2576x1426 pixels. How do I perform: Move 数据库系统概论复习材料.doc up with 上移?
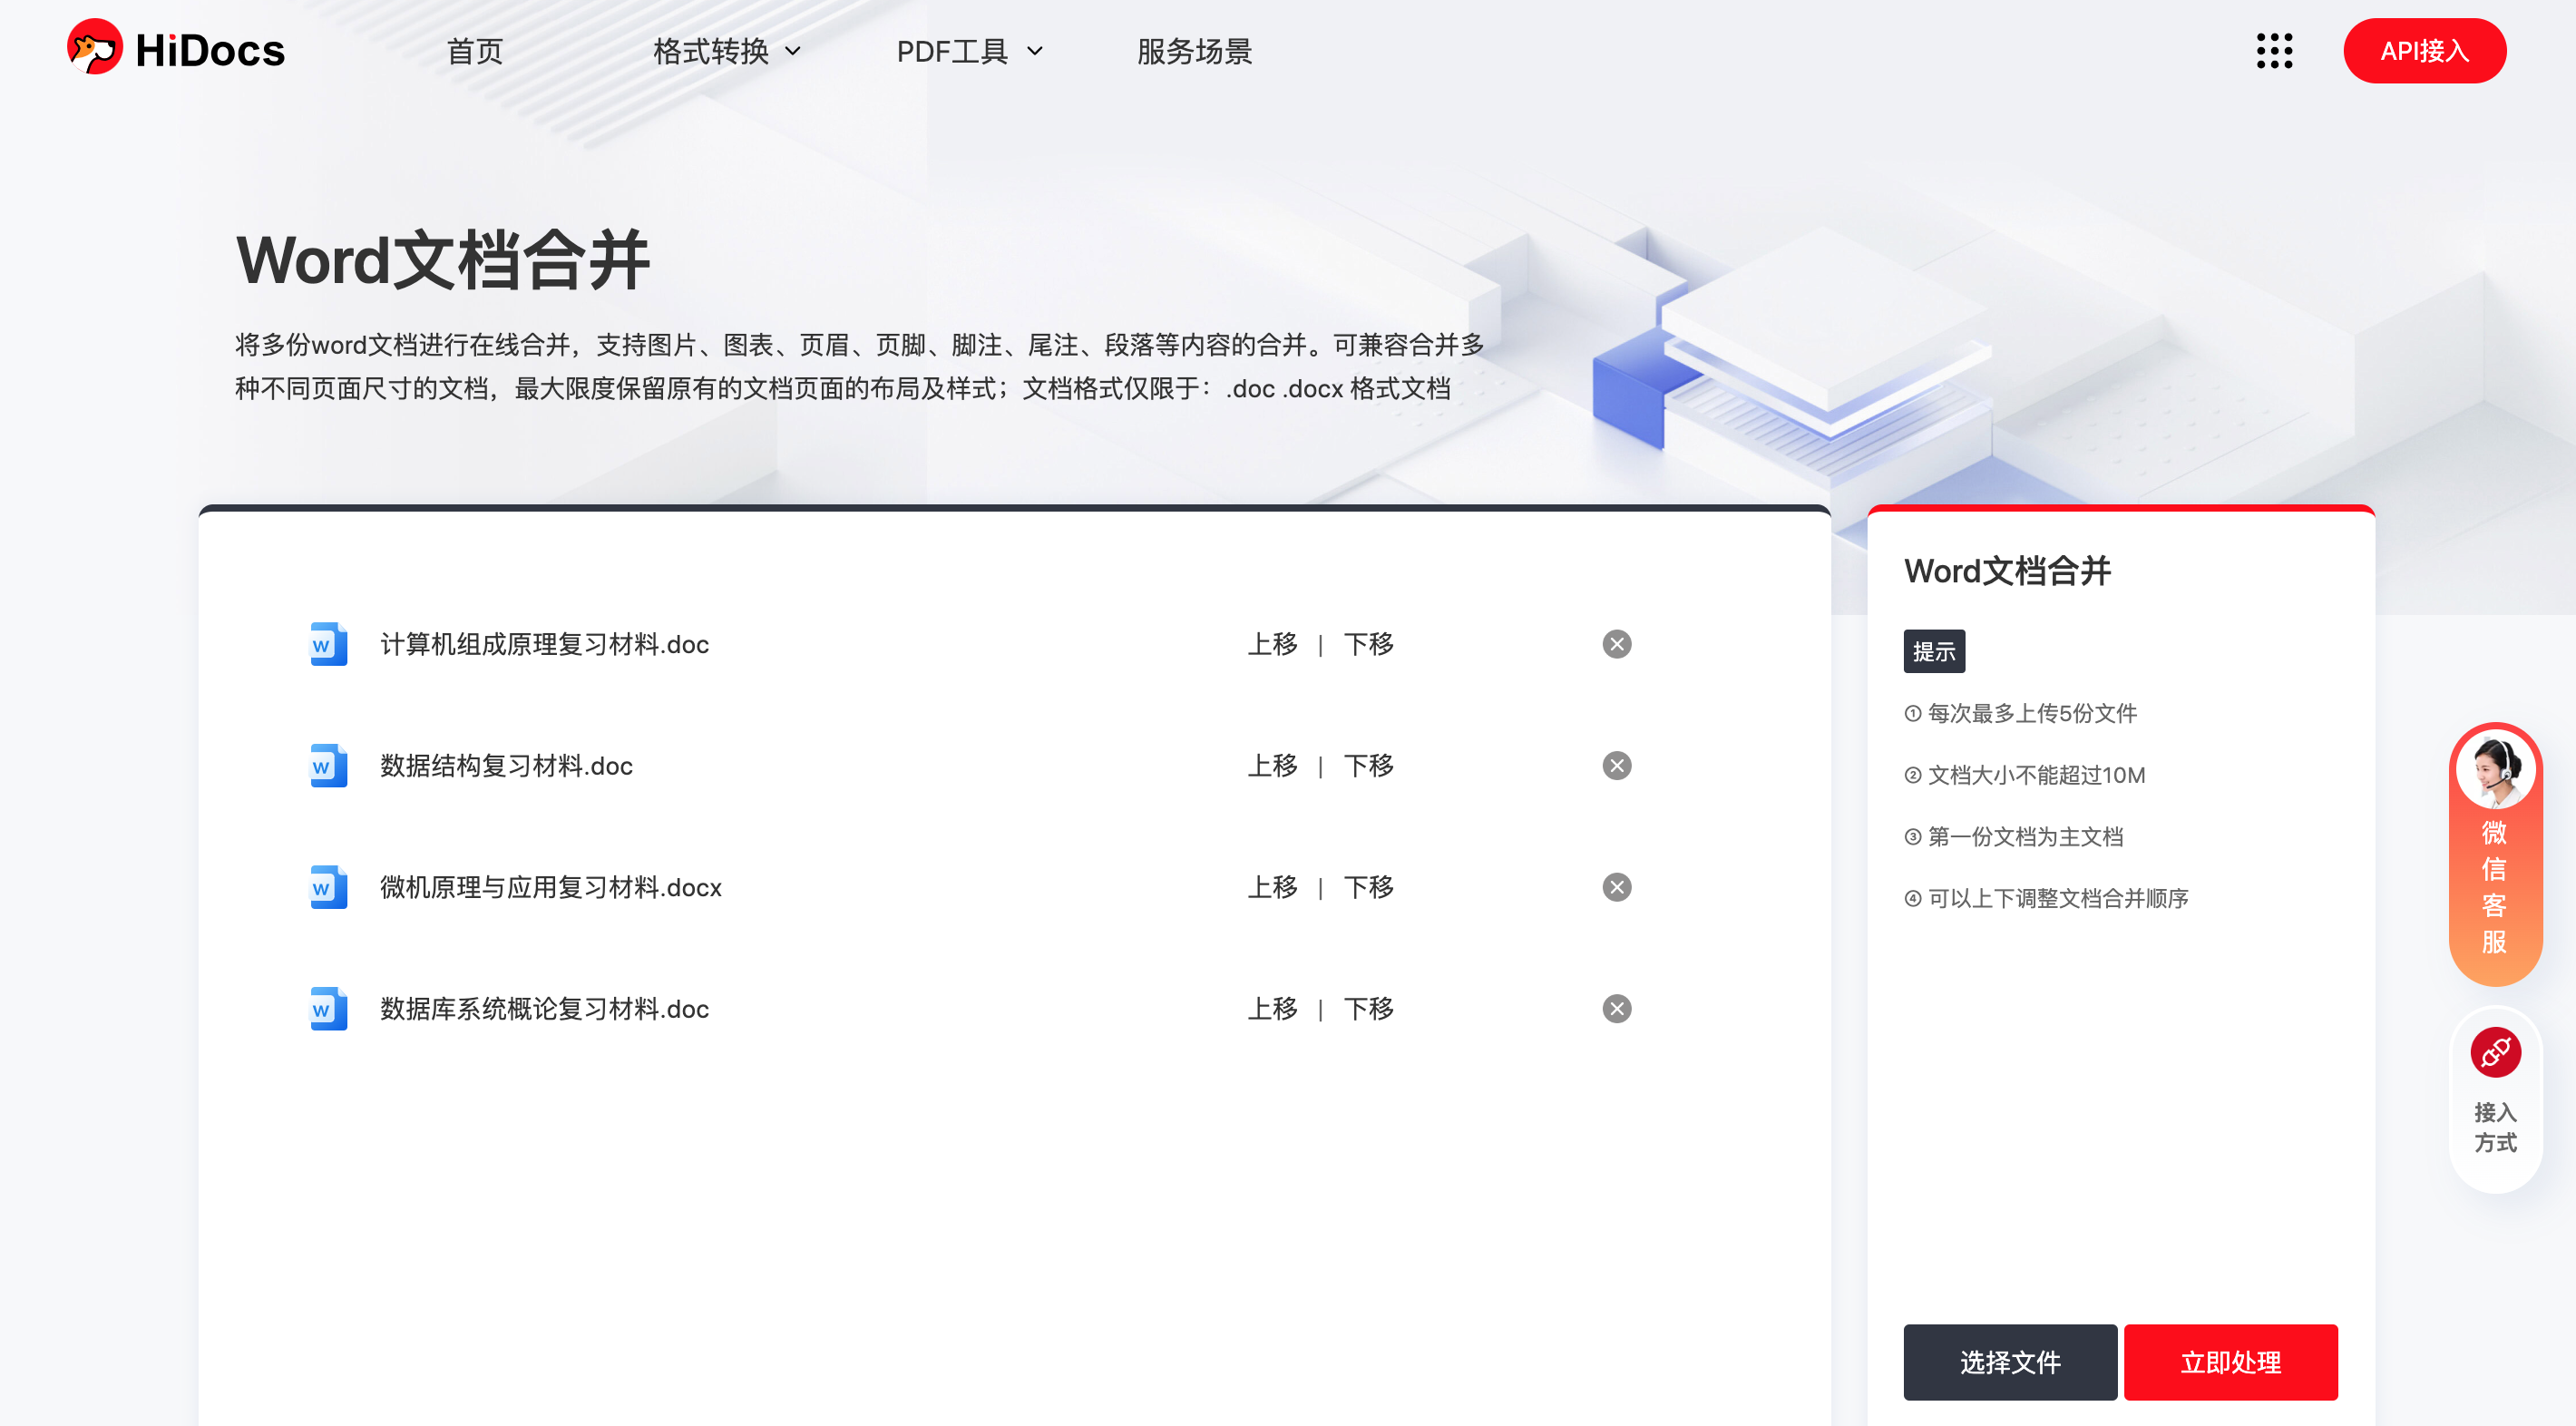pyautogui.click(x=1272, y=1009)
